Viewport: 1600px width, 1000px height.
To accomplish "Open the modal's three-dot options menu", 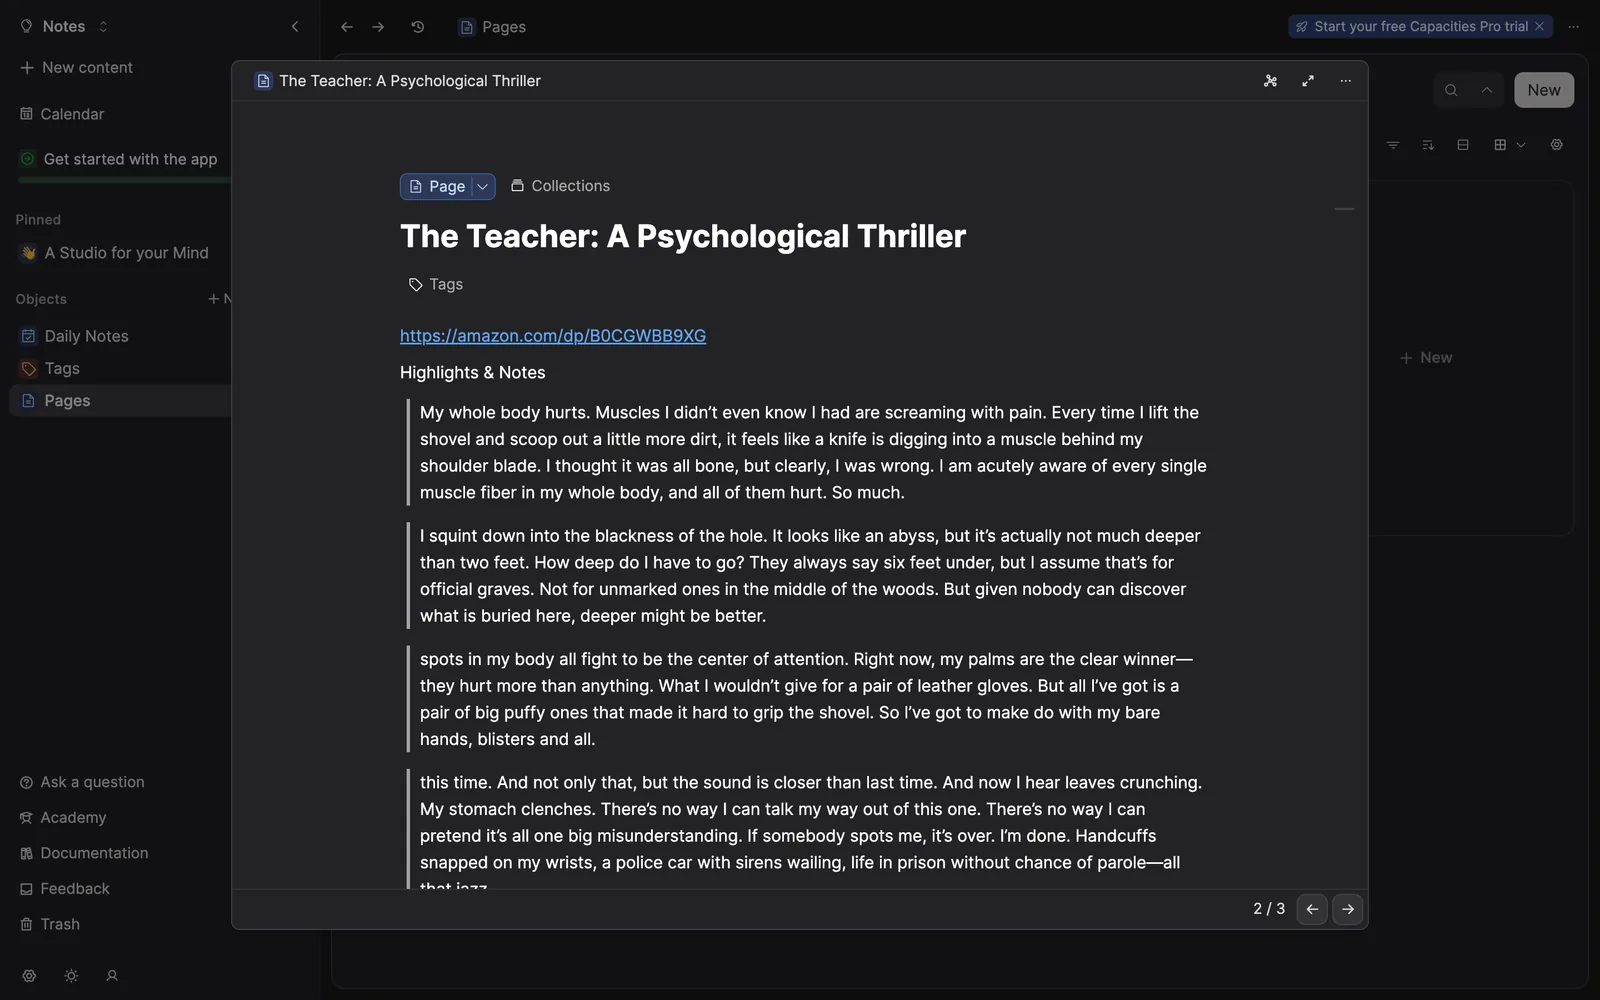I will click(x=1346, y=81).
